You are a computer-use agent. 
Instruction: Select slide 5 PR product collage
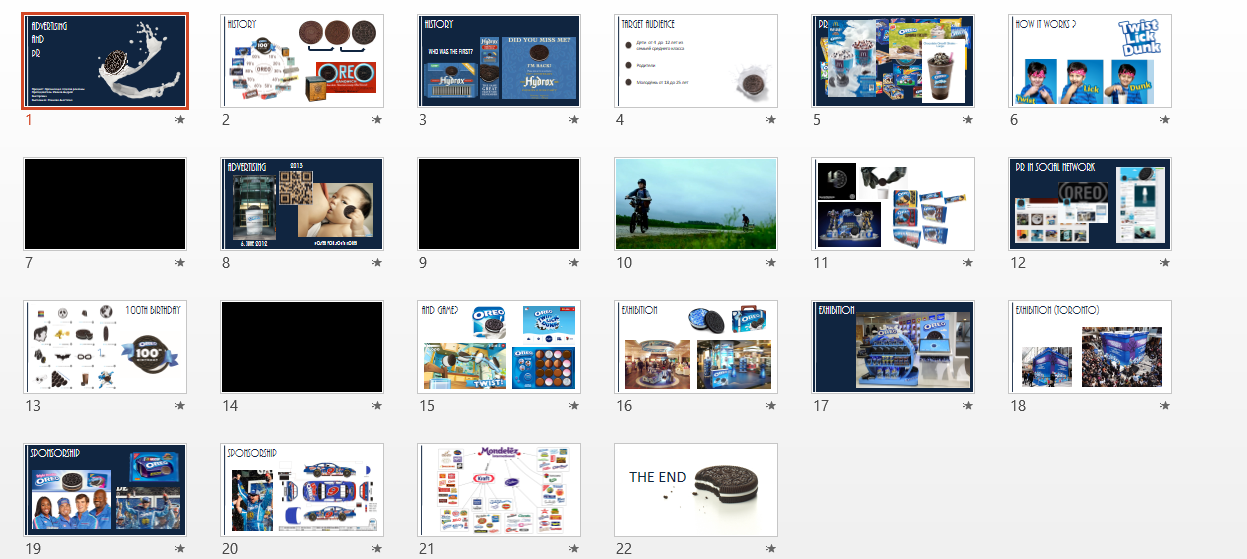894,61
